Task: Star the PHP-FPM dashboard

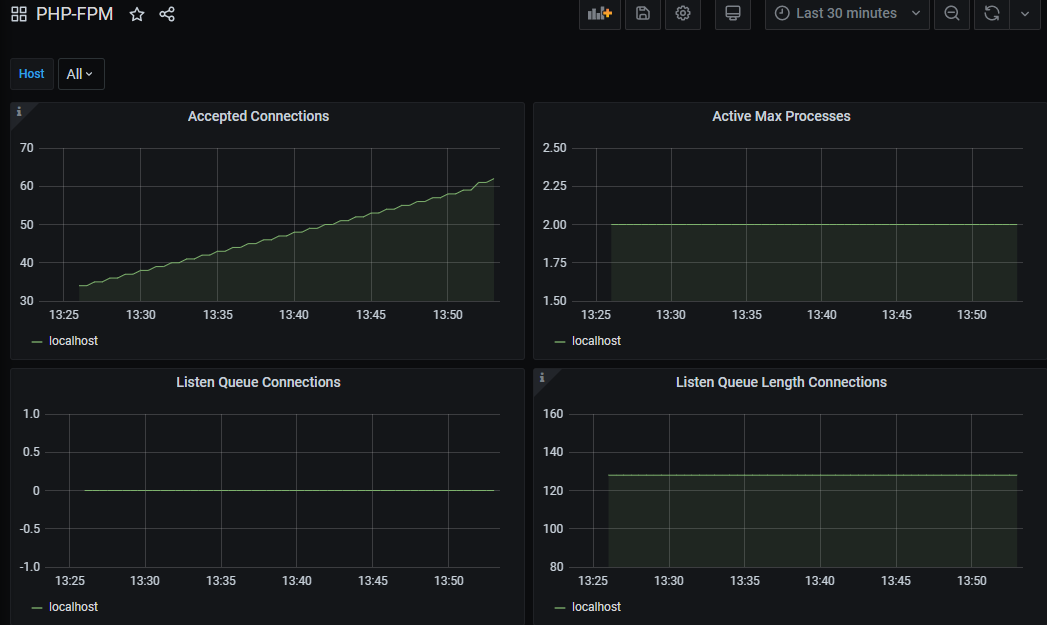Action: (137, 14)
